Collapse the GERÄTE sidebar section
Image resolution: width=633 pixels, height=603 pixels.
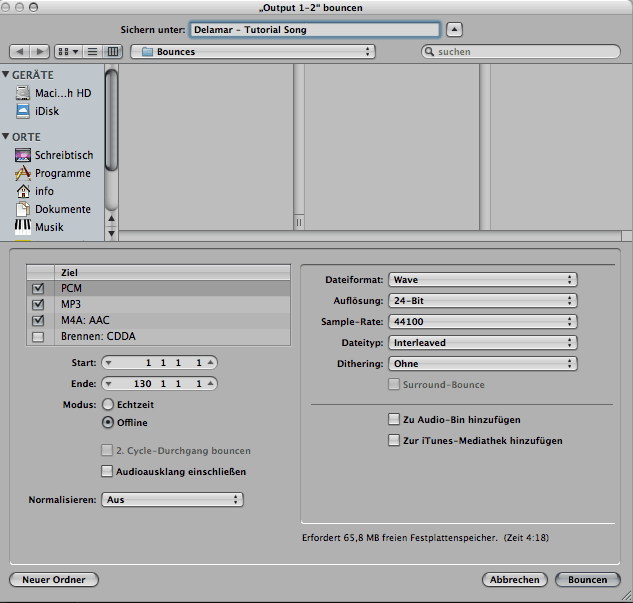click(x=6, y=75)
